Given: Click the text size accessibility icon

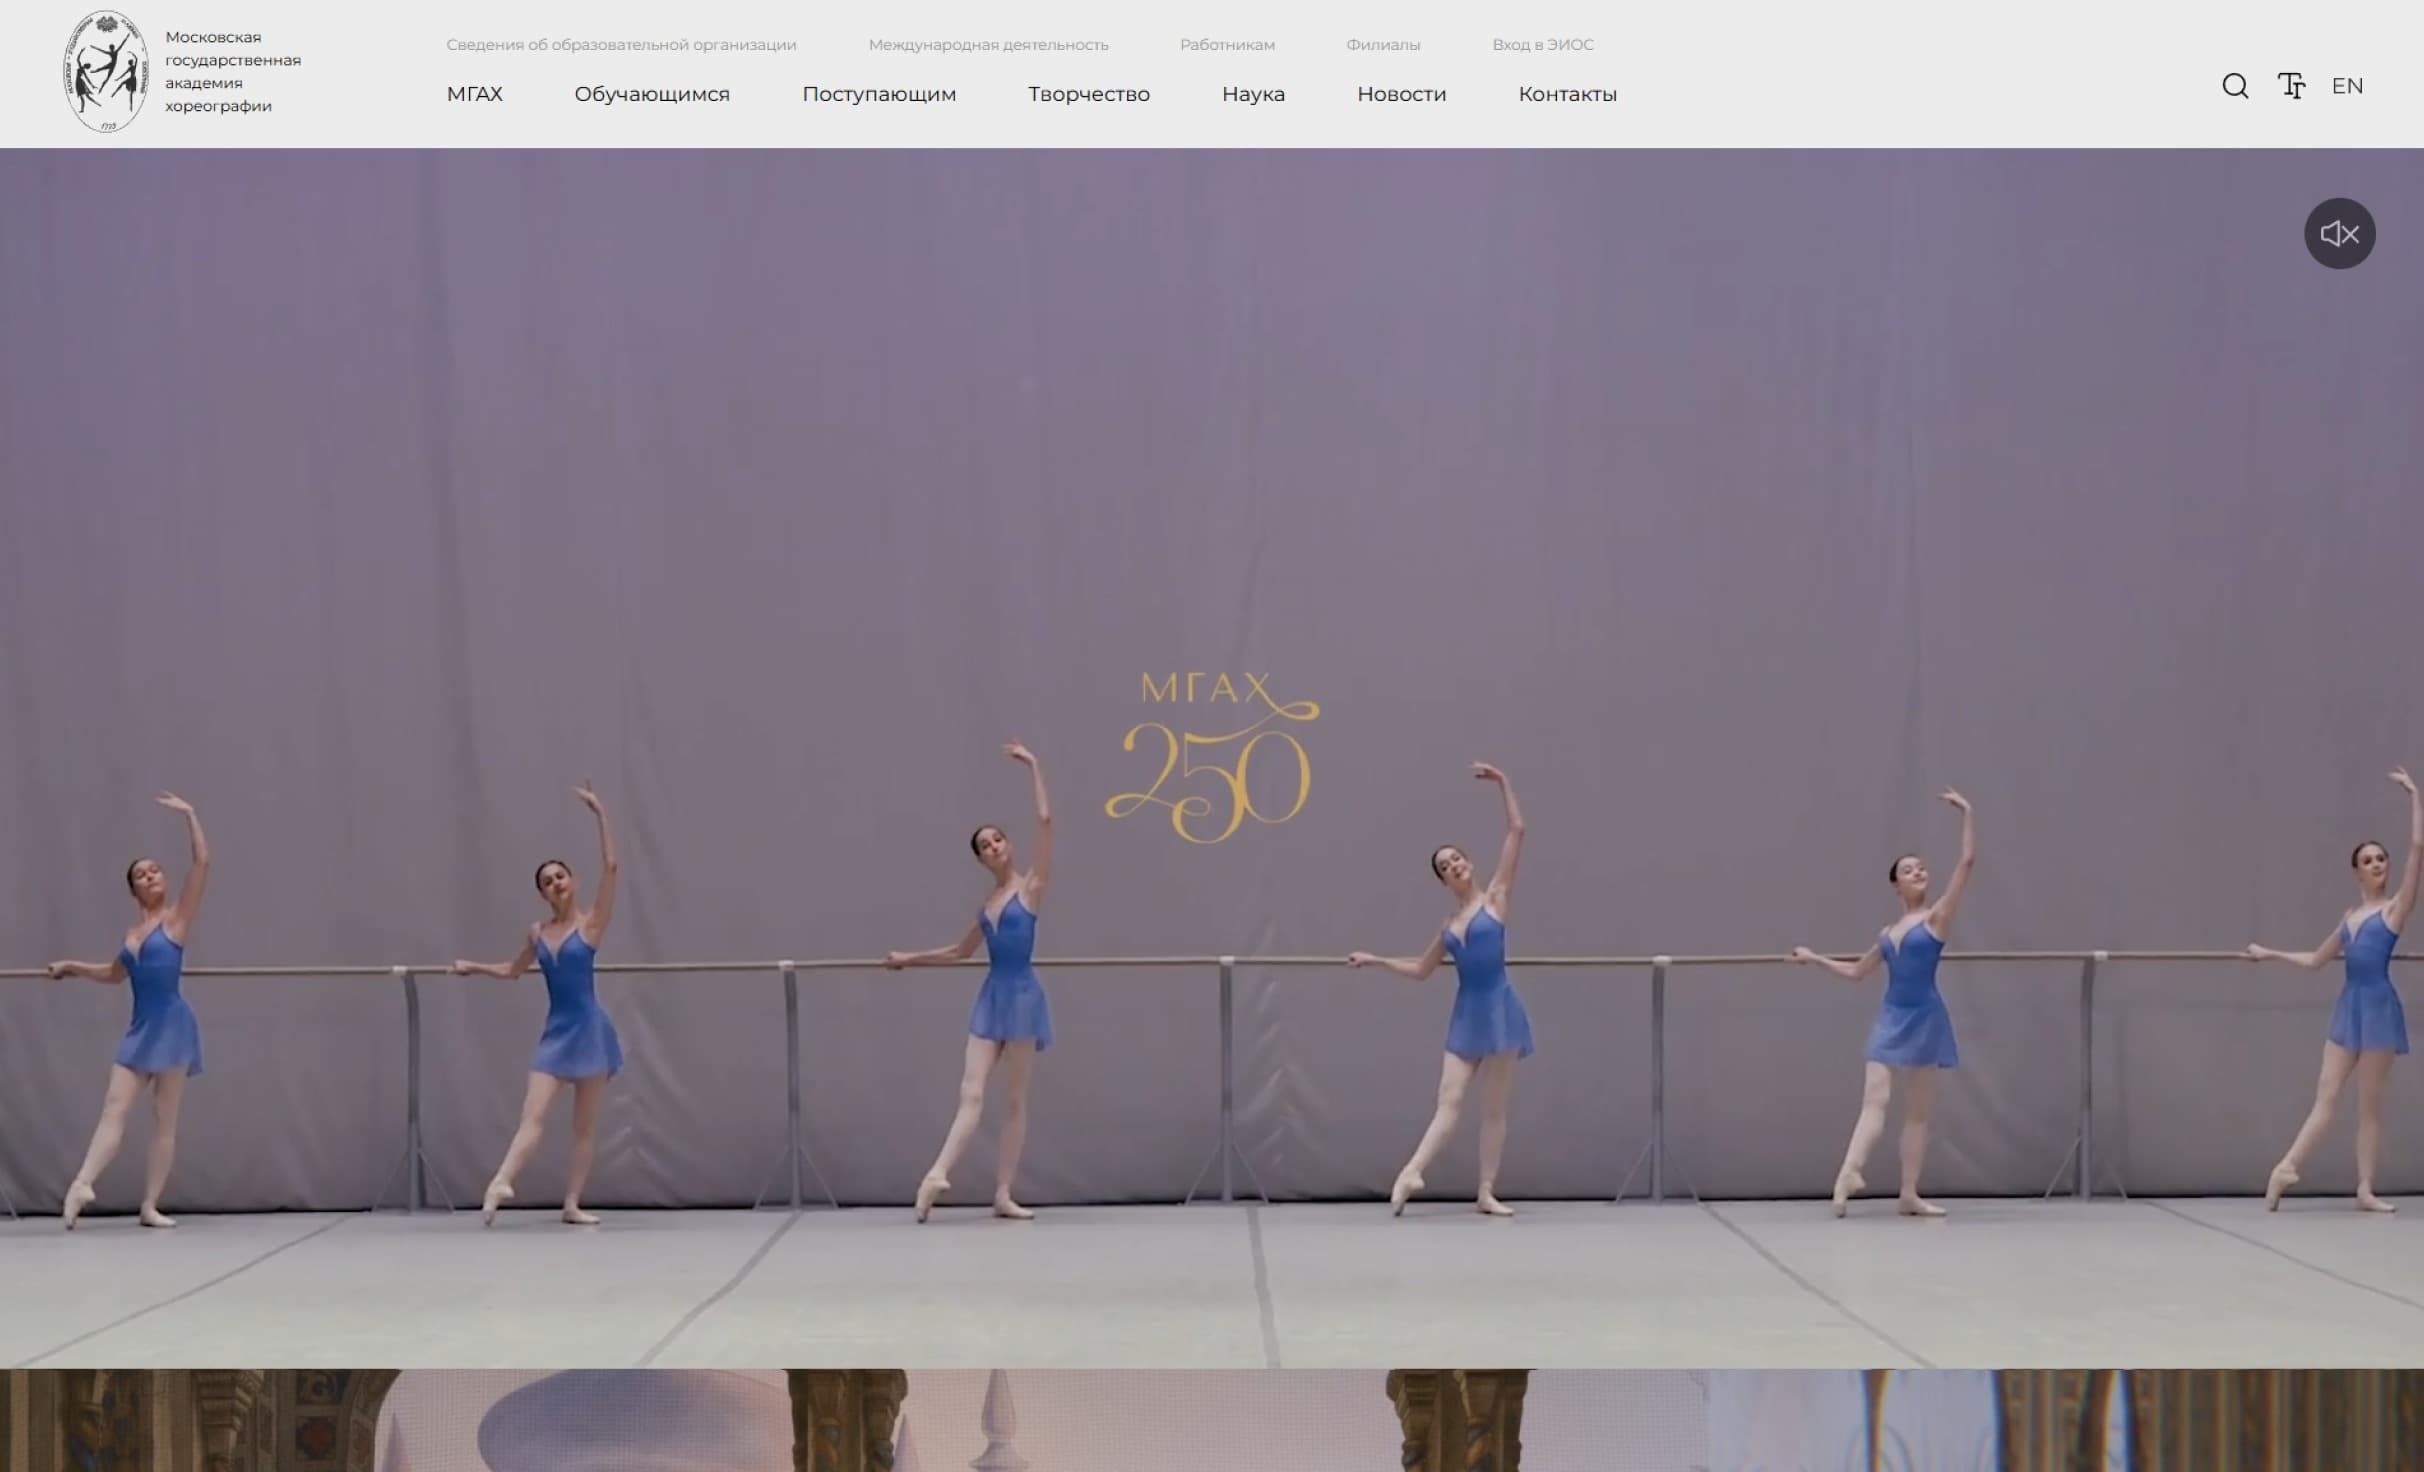Looking at the screenshot, I should (x=2291, y=86).
